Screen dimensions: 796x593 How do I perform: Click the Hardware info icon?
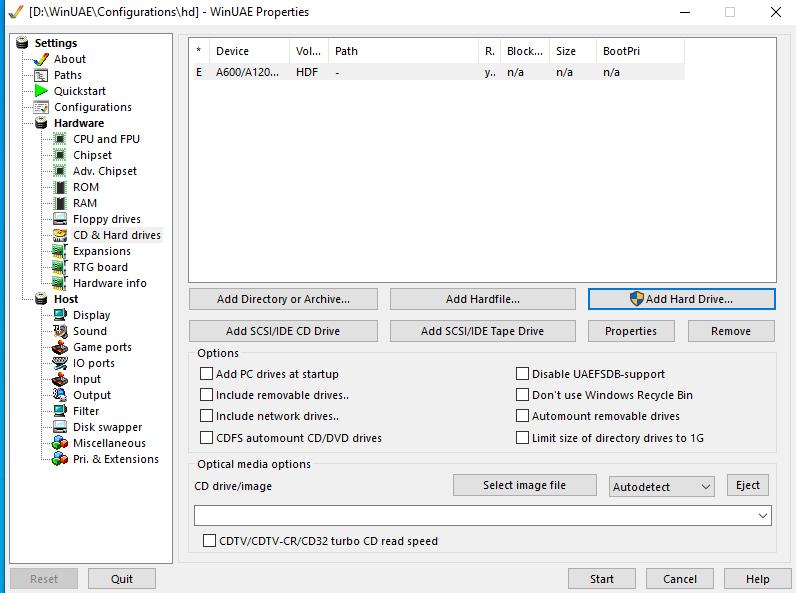click(x=60, y=283)
